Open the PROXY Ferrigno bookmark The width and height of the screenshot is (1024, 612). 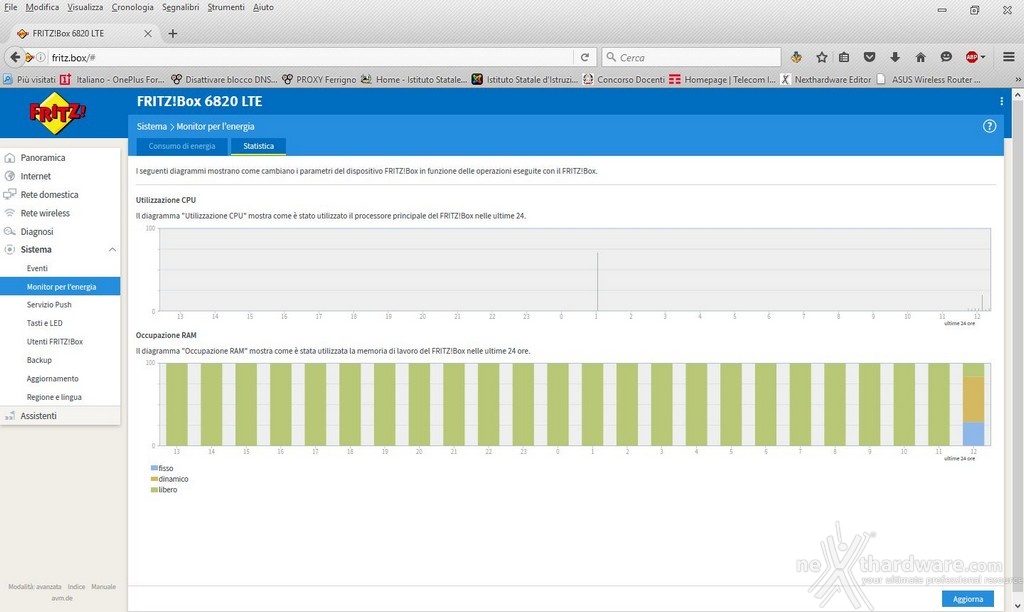[x=319, y=80]
